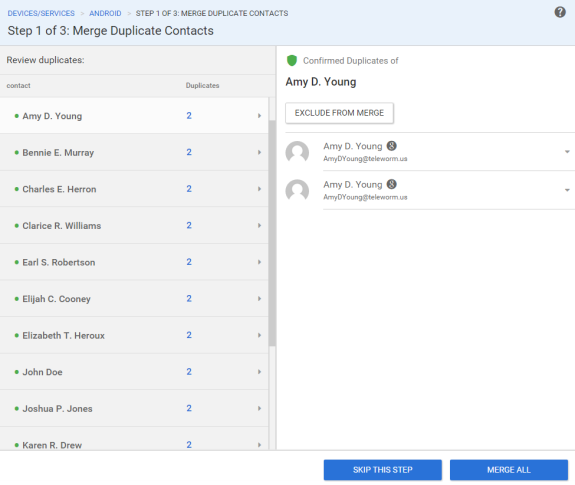The height and width of the screenshot is (485, 575).
Task: Go to Devices/Services breadcrumb
Action: [x=41, y=13]
